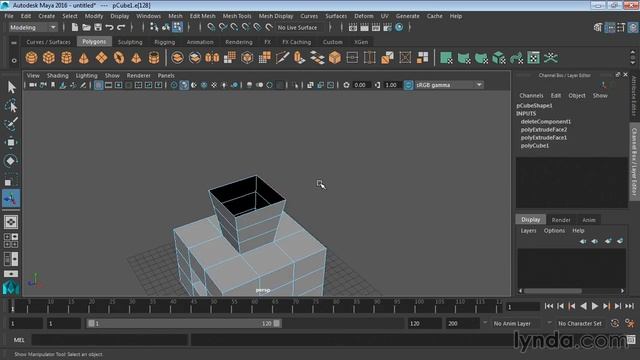Click the current frame input field
This screenshot has width=640, height=360.
(523, 307)
